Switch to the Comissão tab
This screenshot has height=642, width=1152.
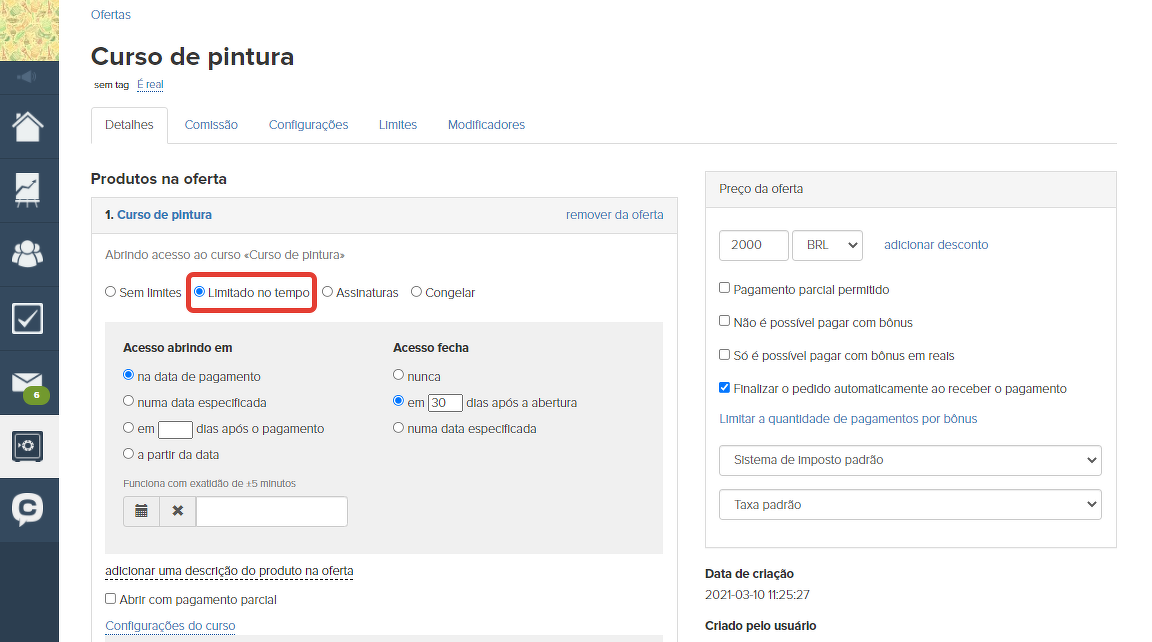point(211,125)
